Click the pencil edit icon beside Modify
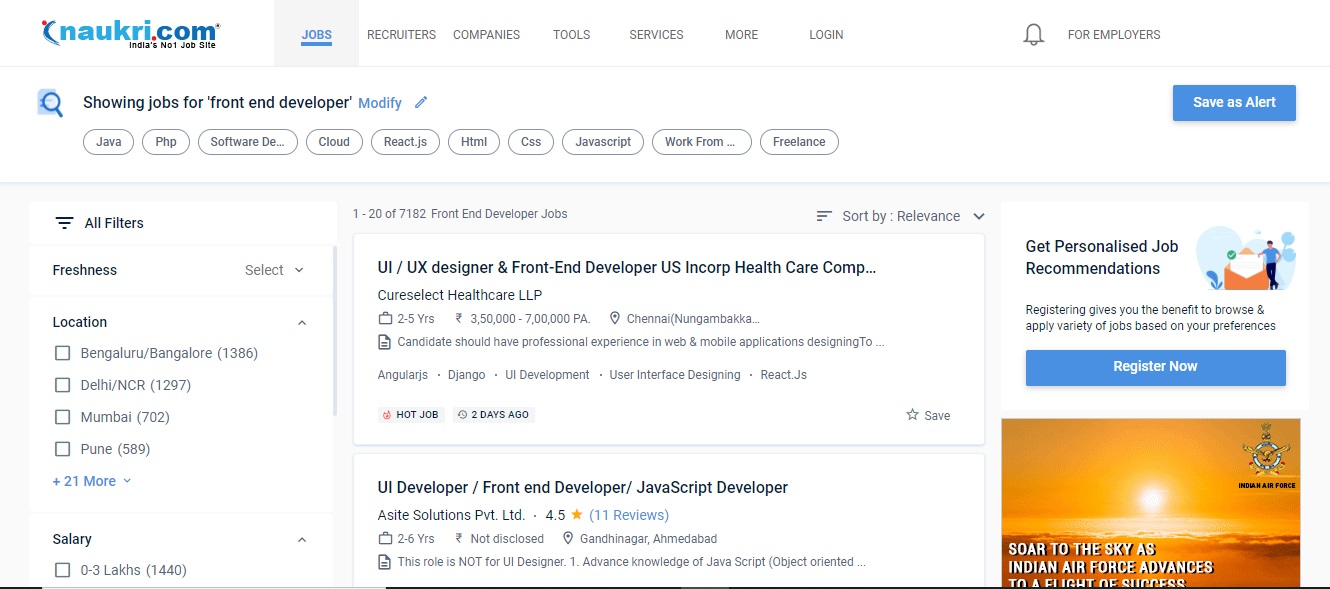This screenshot has height=589, width=1330. click(x=421, y=102)
